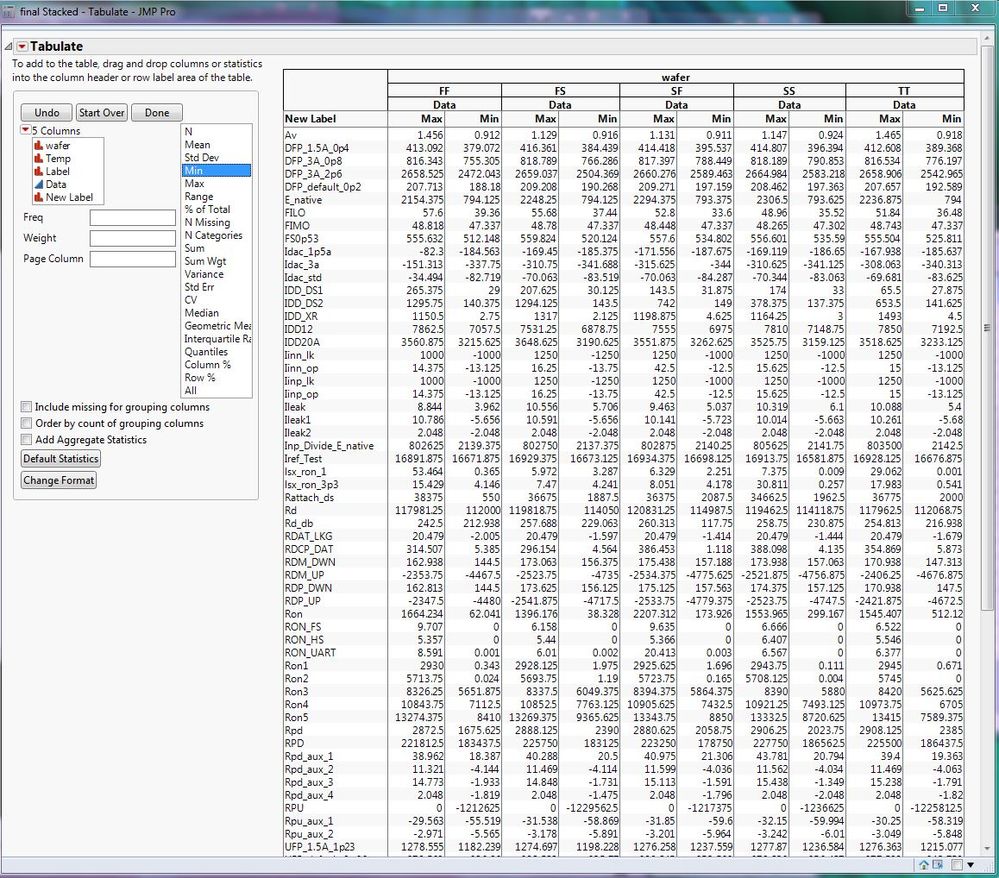Select the Data continuous column icon

tap(38, 184)
